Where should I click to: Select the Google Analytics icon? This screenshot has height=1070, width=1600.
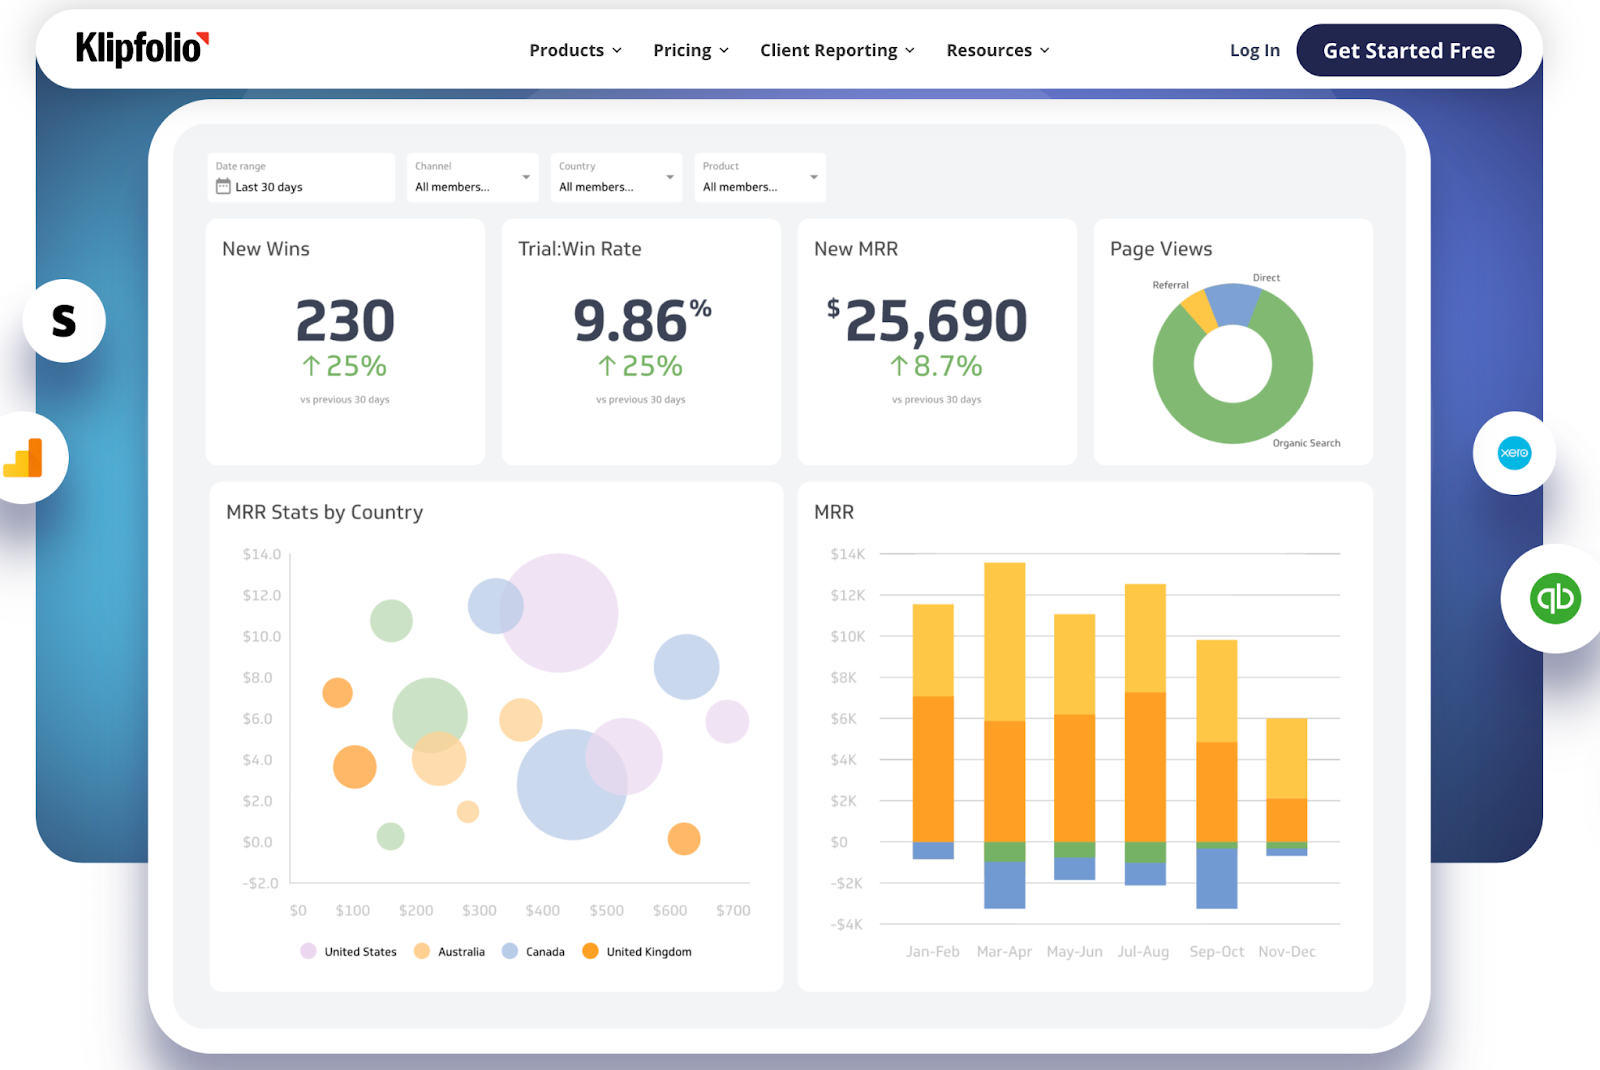pyautogui.click(x=22, y=457)
